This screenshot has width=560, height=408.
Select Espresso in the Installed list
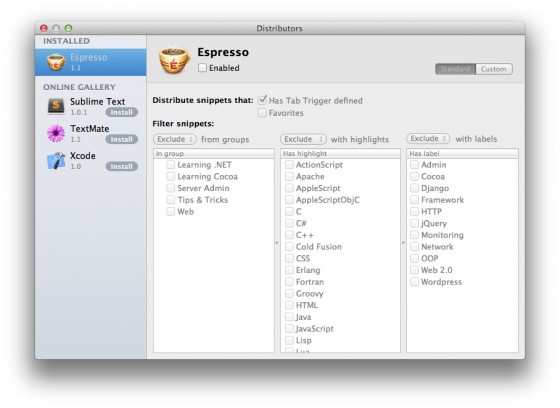coord(91,62)
